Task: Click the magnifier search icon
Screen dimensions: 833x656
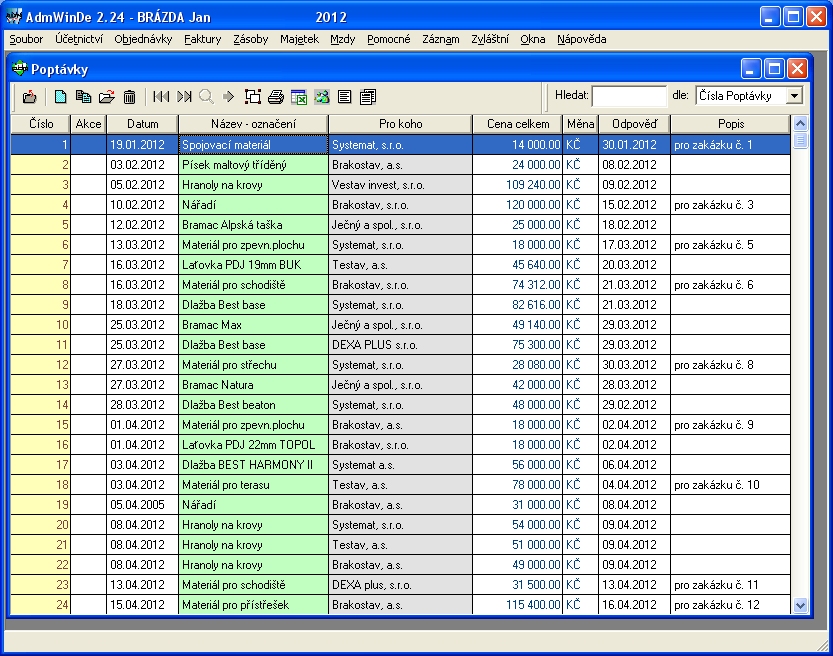Action: point(207,97)
